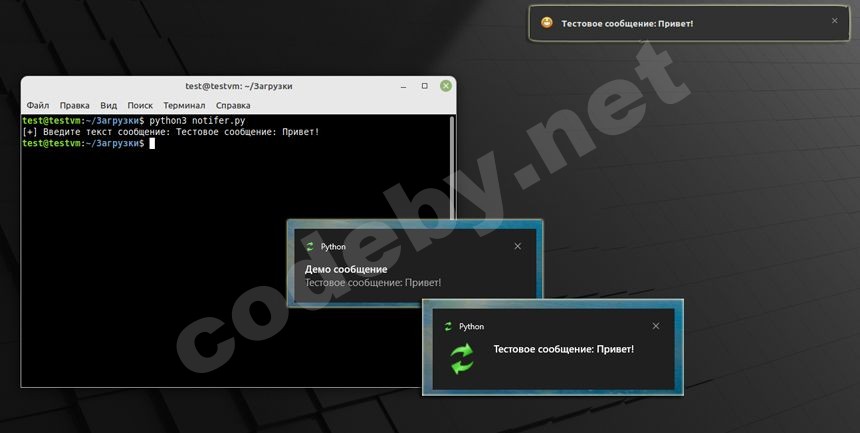Viewport: 860px width, 433px height.
Task: Open the Правка menu
Action: coord(75,105)
